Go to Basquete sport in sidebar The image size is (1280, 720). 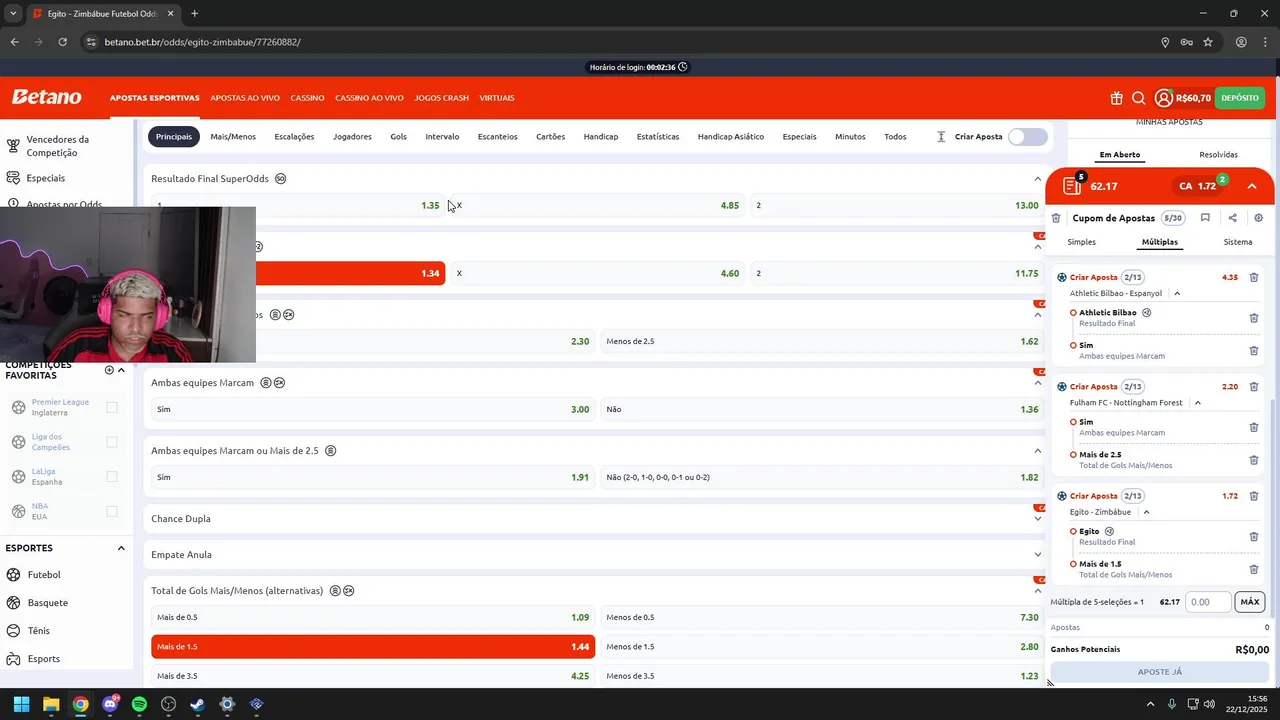click(x=48, y=603)
